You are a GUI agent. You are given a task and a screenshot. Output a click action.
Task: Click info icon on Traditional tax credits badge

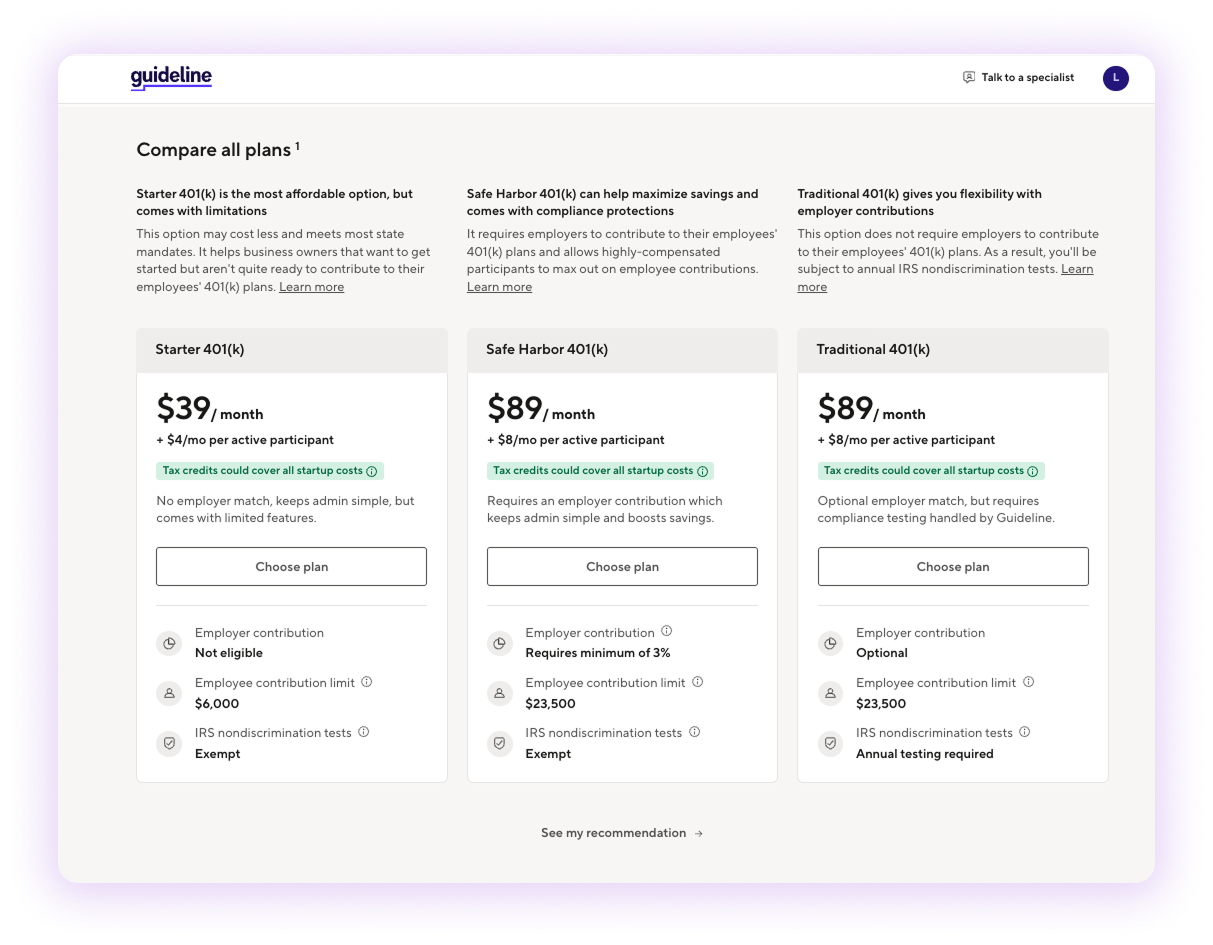coord(1033,471)
